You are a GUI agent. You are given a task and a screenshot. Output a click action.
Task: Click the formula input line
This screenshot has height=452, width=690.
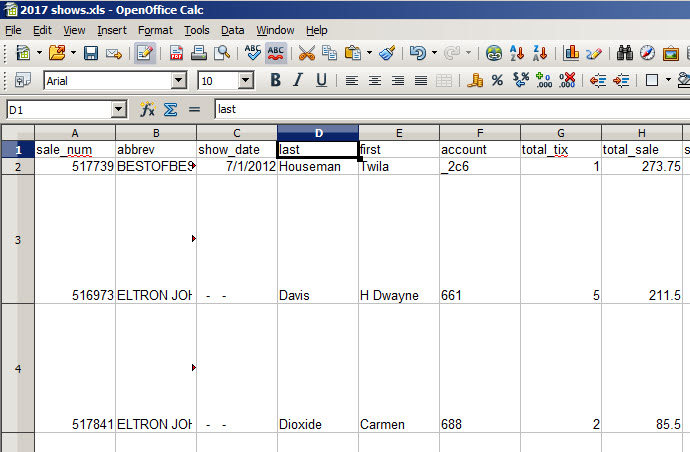(452, 109)
